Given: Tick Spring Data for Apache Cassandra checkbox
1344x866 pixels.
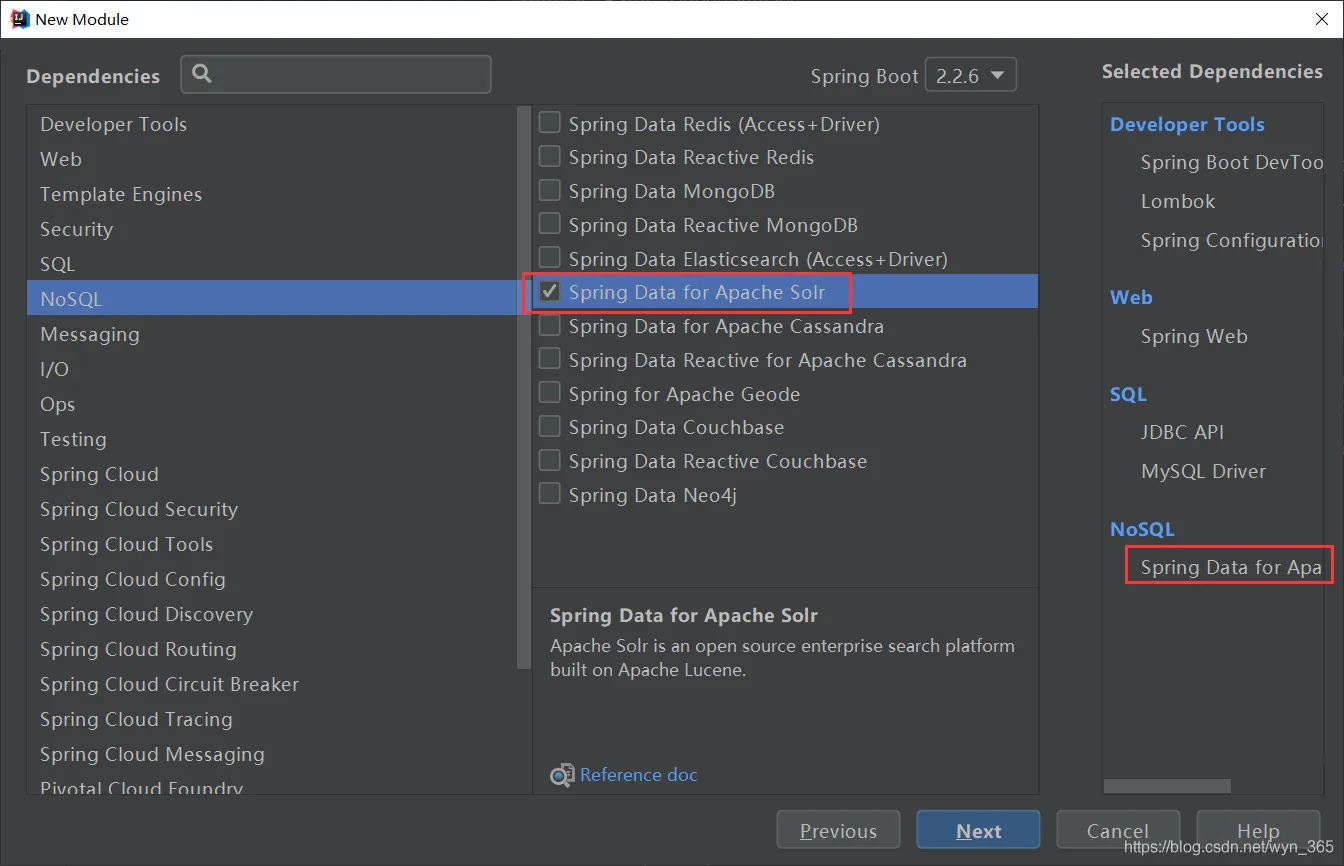Looking at the screenshot, I should point(549,326).
